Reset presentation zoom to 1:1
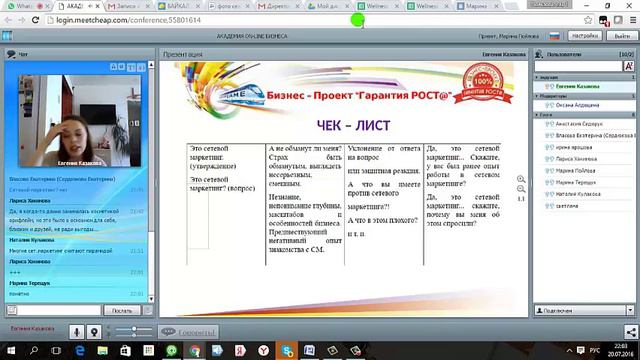This screenshot has width=640, height=360. [x=521, y=199]
